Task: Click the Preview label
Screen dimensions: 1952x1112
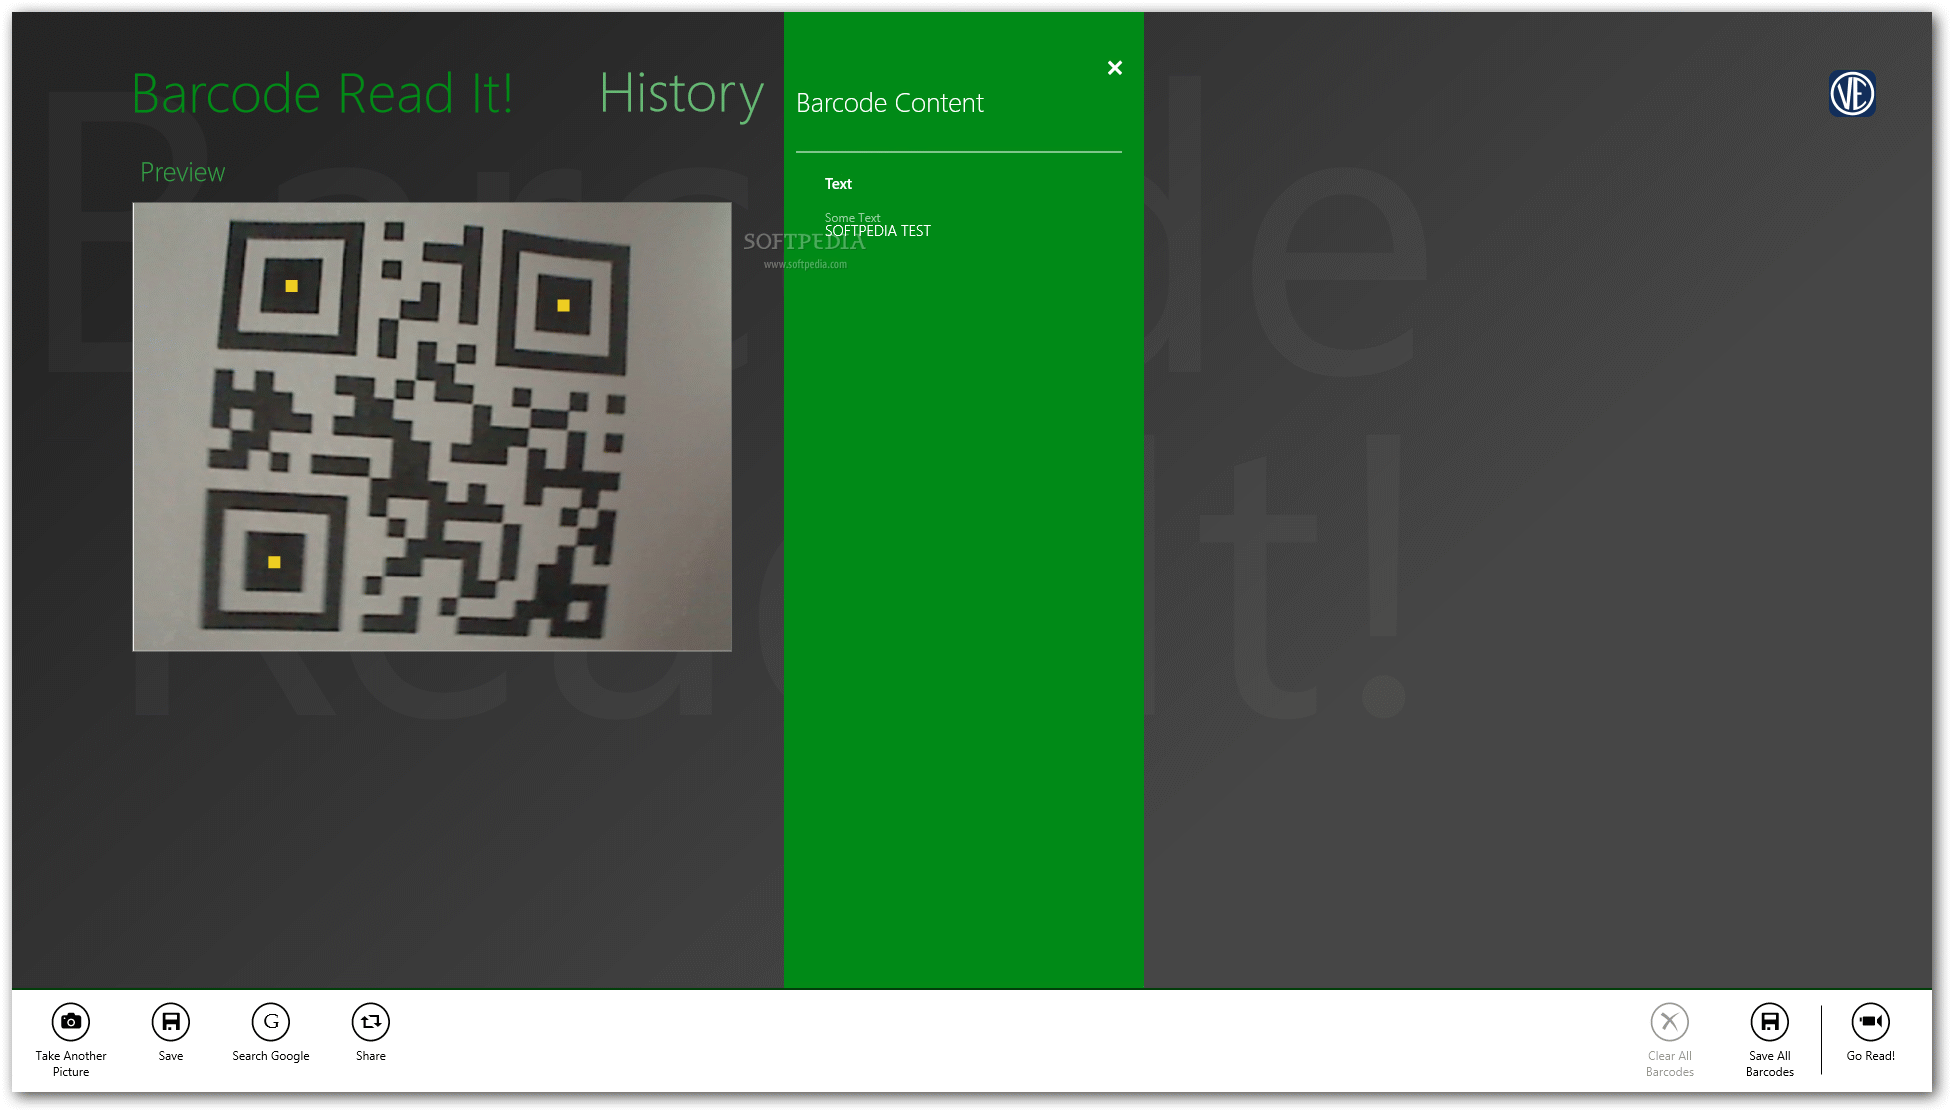Action: coord(183,173)
